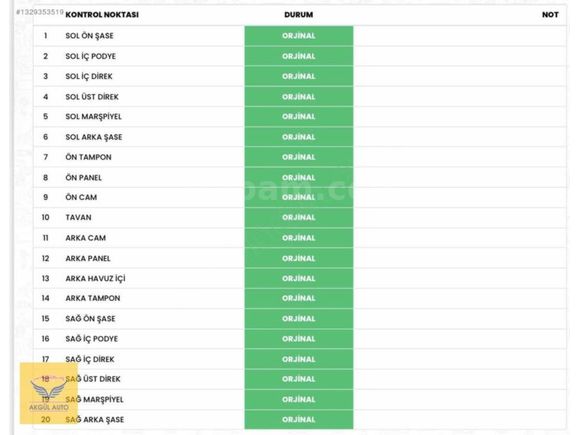Viewport: 580px width, 435px height.
Task: Select the SAĞ ÖN ŞASE row label
Action: pyautogui.click(x=91, y=318)
